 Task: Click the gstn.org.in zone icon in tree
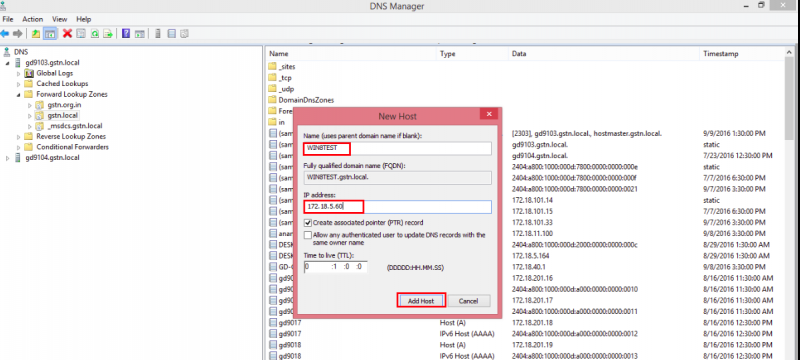tap(40, 105)
